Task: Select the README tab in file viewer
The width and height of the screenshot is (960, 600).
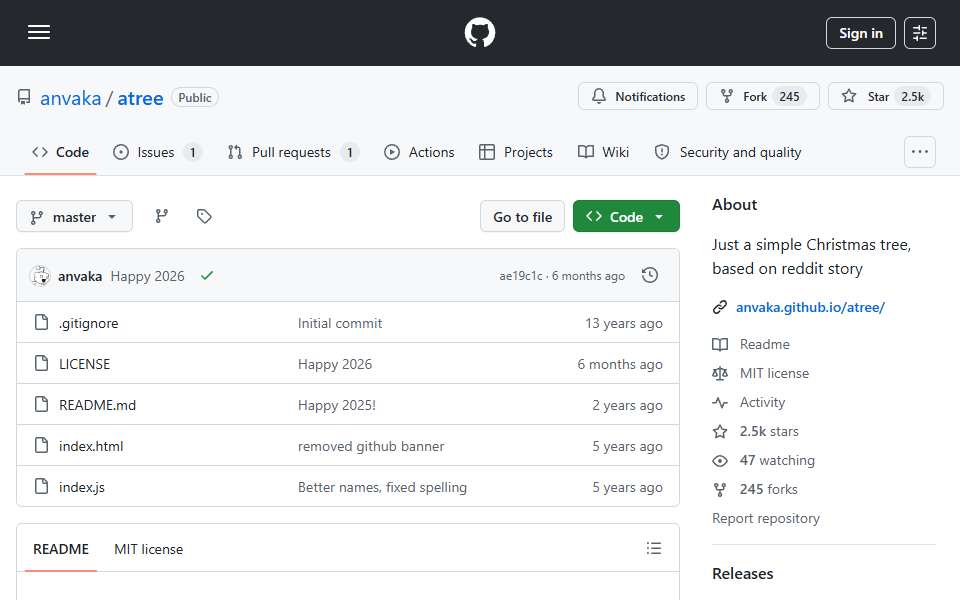Action: [x=61, y=549]
